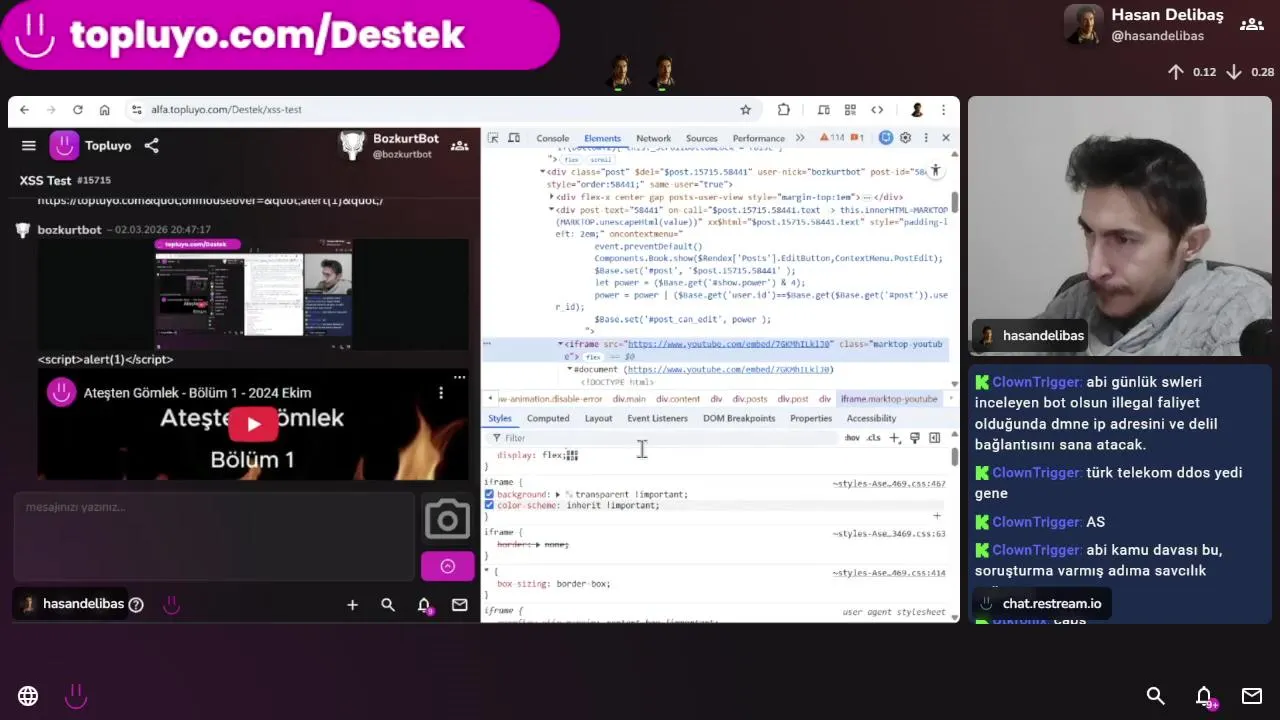Open the Accessibility tab
Image resolution: width=1280 pixels, height=720 pixels.
tap(871, 418)
